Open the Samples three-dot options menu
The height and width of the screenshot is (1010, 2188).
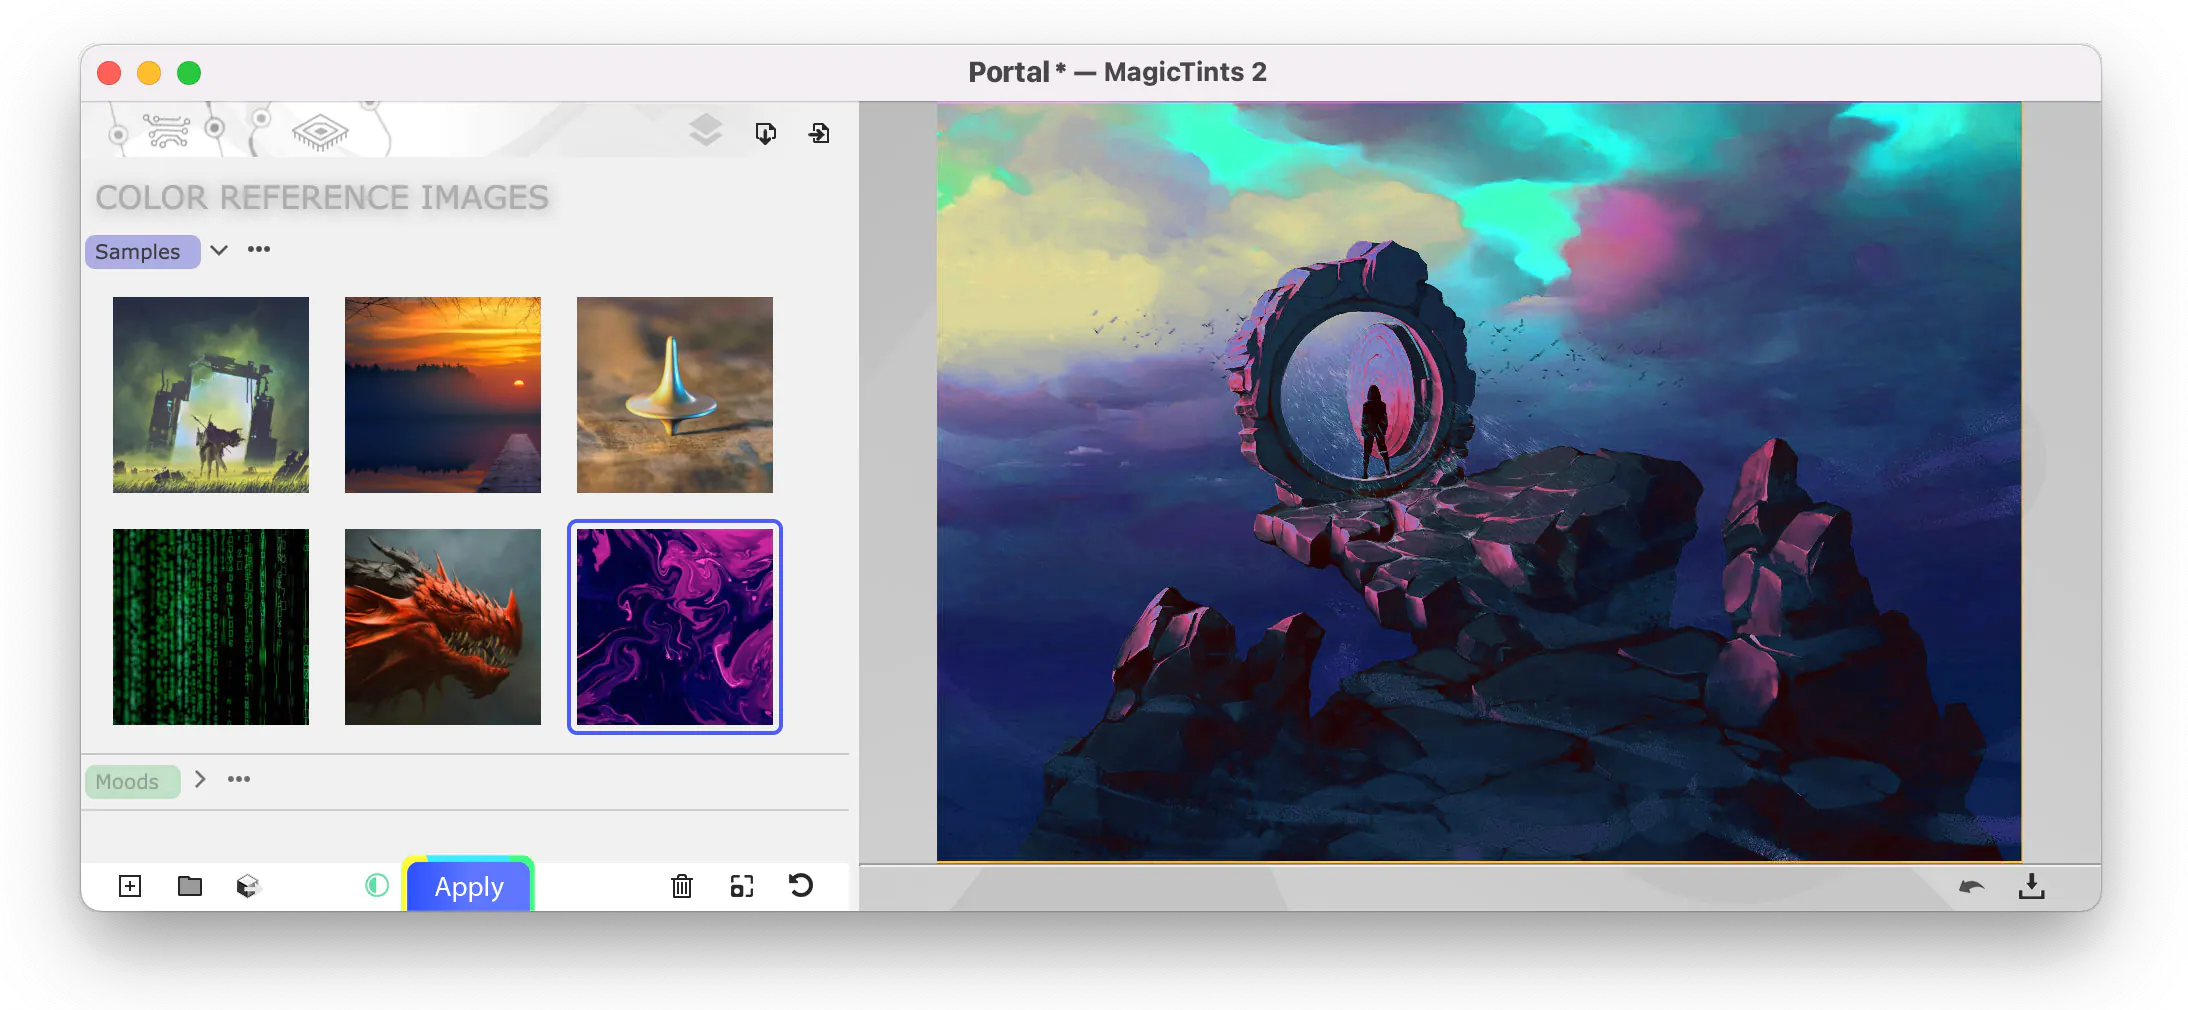pos(259,250)
